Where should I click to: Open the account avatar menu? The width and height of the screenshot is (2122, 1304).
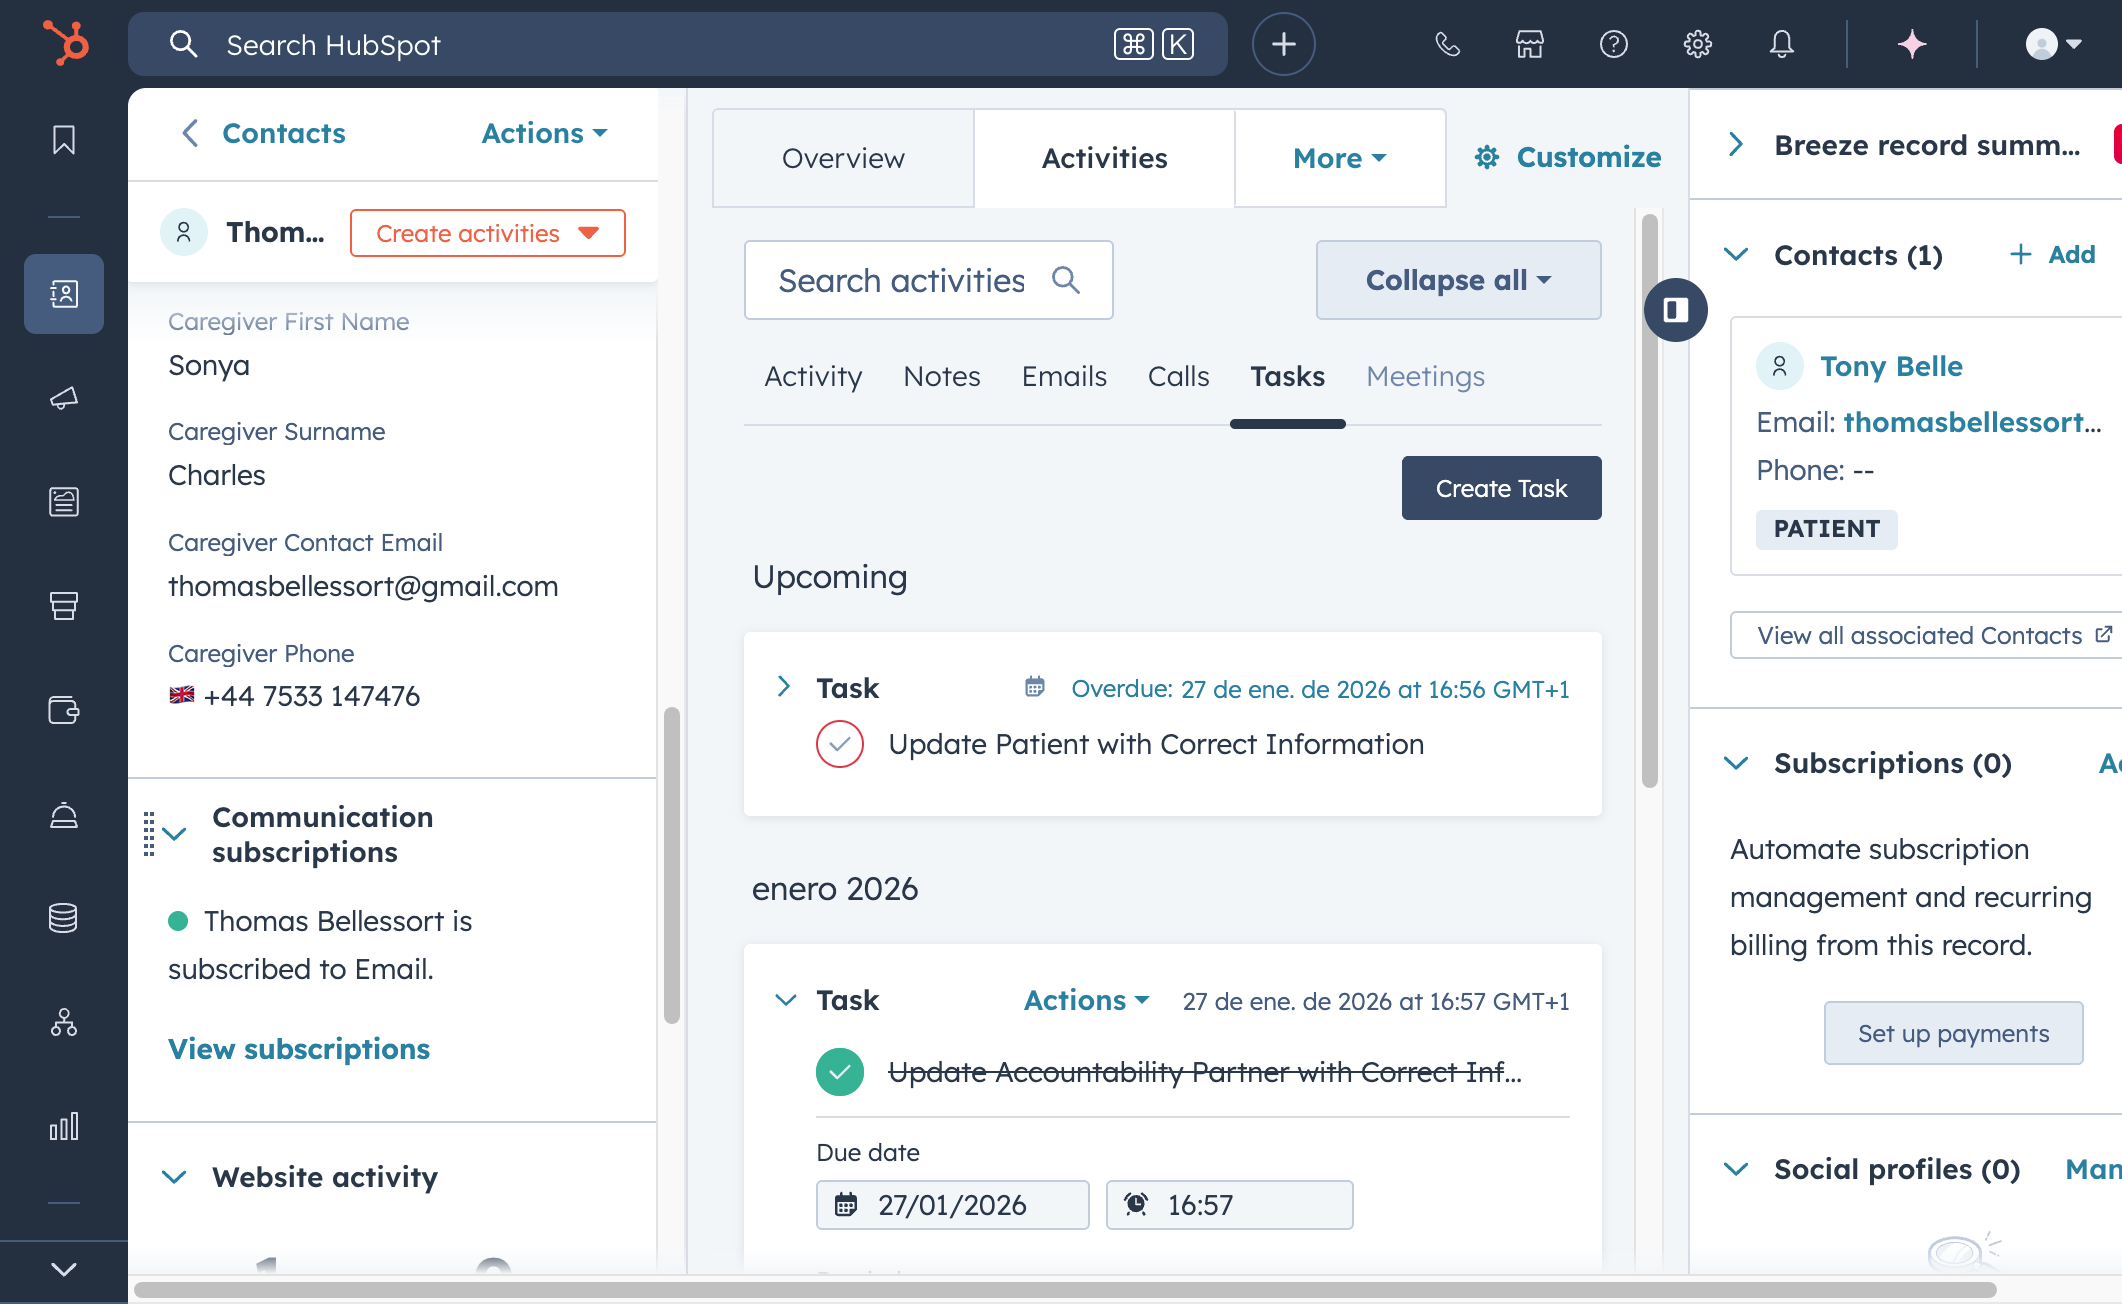[2054, 44]
